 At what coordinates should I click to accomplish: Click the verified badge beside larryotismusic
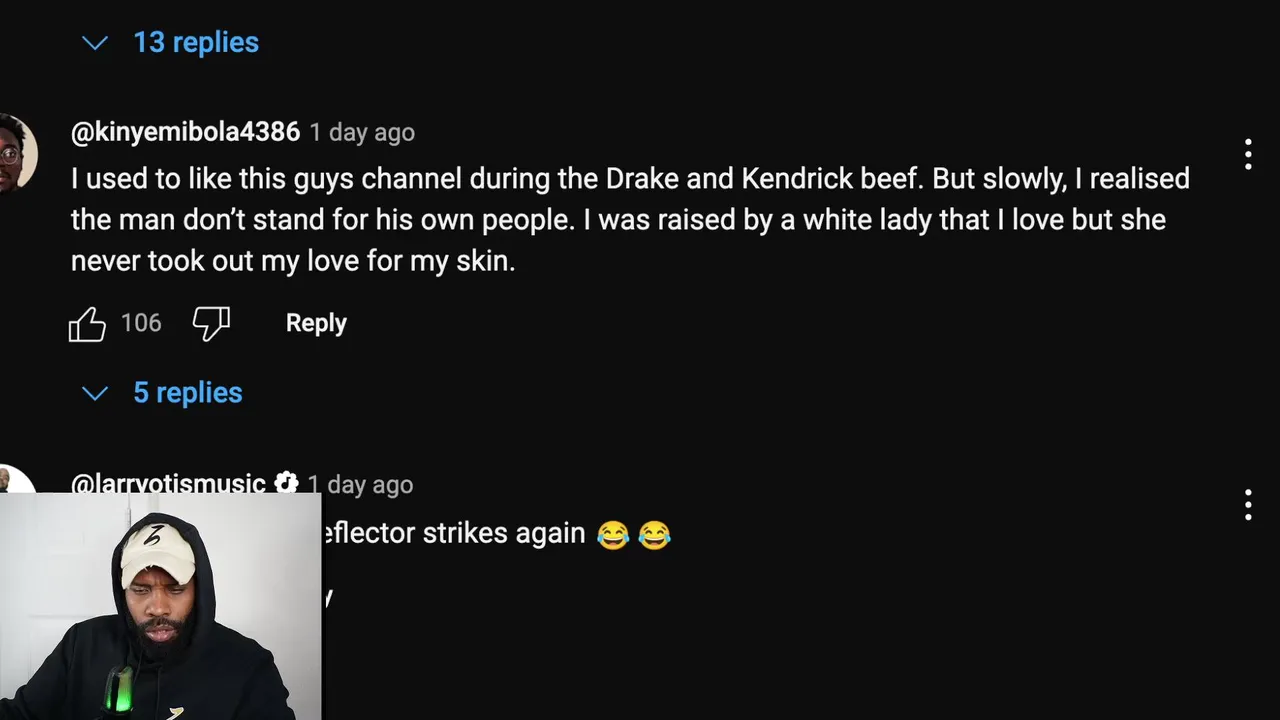(286, 483)
